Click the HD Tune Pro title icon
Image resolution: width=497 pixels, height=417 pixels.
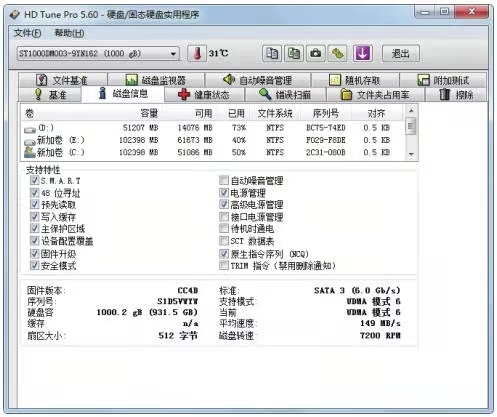[x=15, y=15]
